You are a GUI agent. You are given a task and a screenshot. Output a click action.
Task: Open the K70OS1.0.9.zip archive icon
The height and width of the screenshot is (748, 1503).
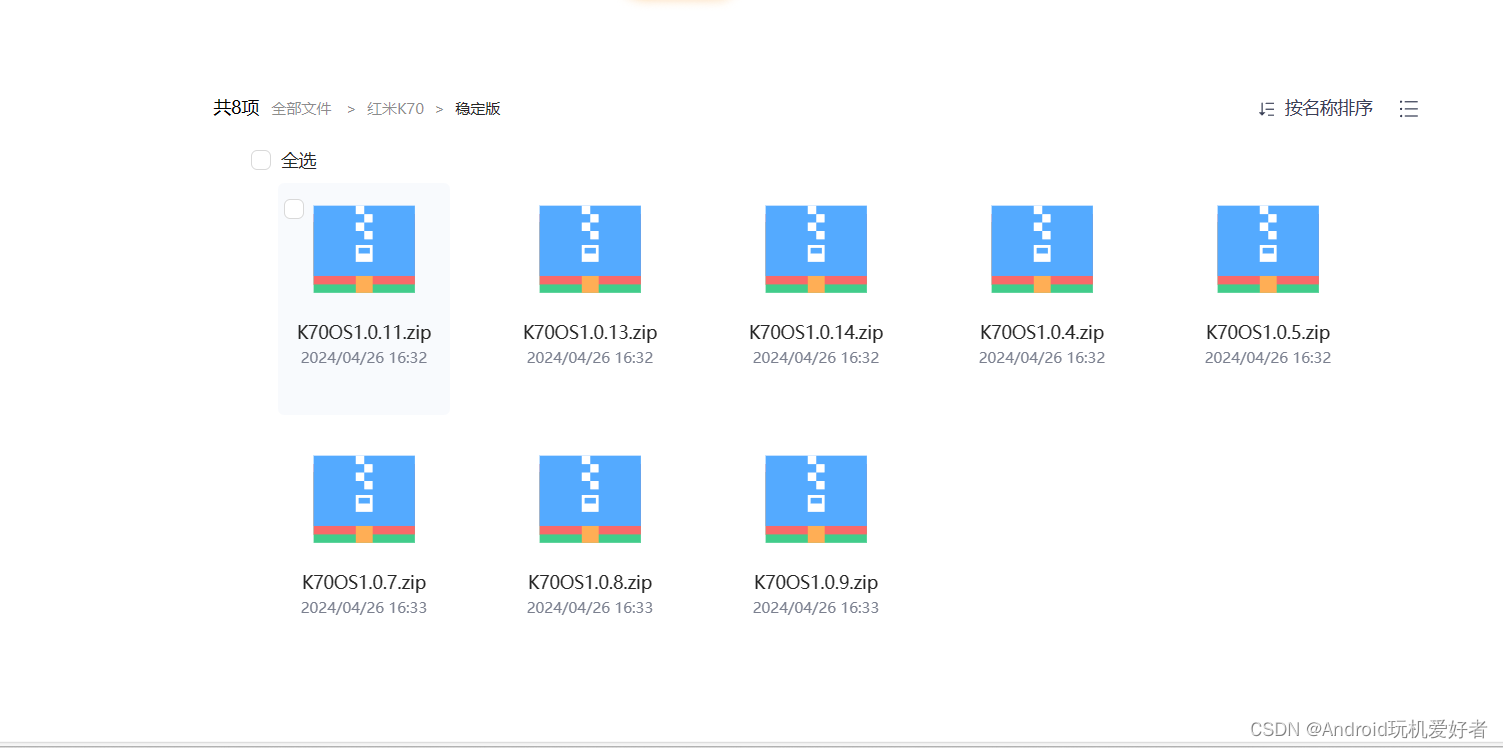pos(816,499)
